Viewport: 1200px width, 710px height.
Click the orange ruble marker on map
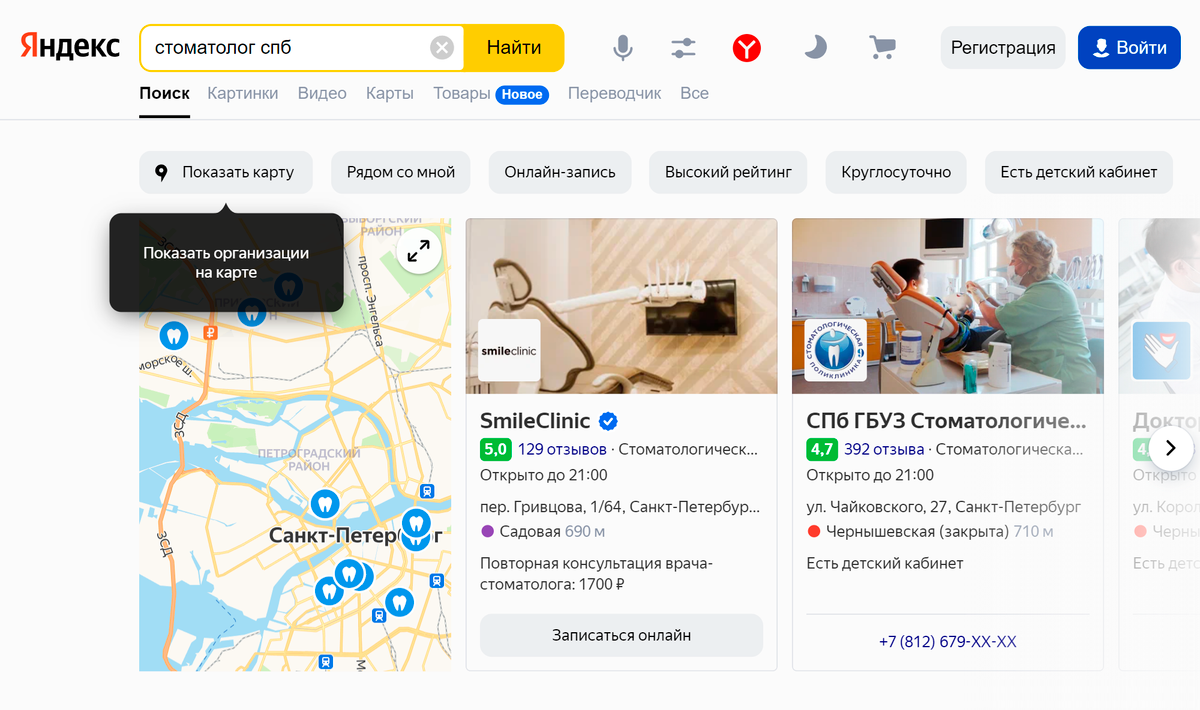210,333
